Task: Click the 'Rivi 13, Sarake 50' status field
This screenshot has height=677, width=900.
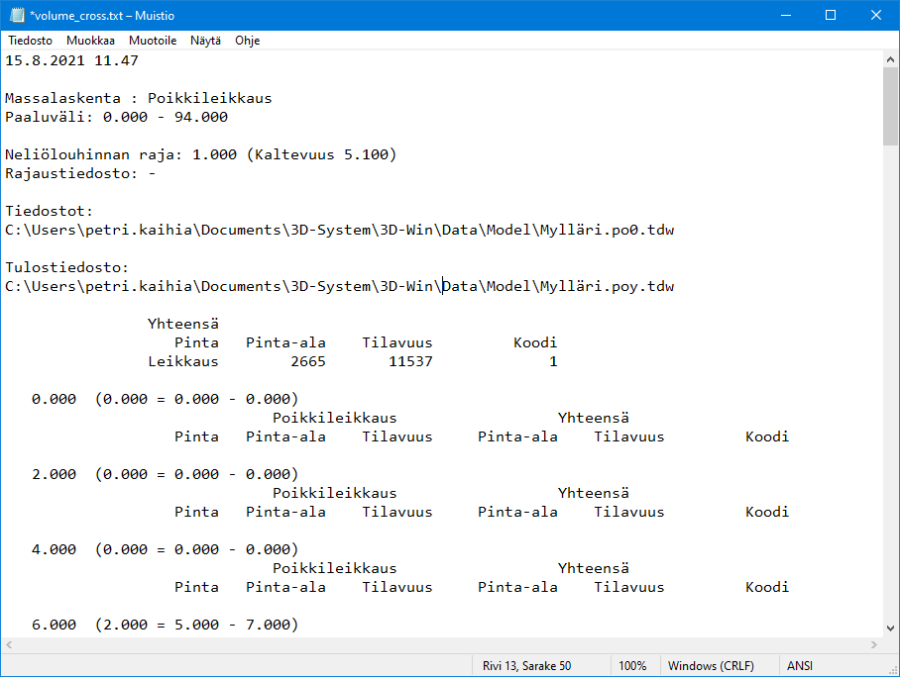Action: (x=527, y=666)
